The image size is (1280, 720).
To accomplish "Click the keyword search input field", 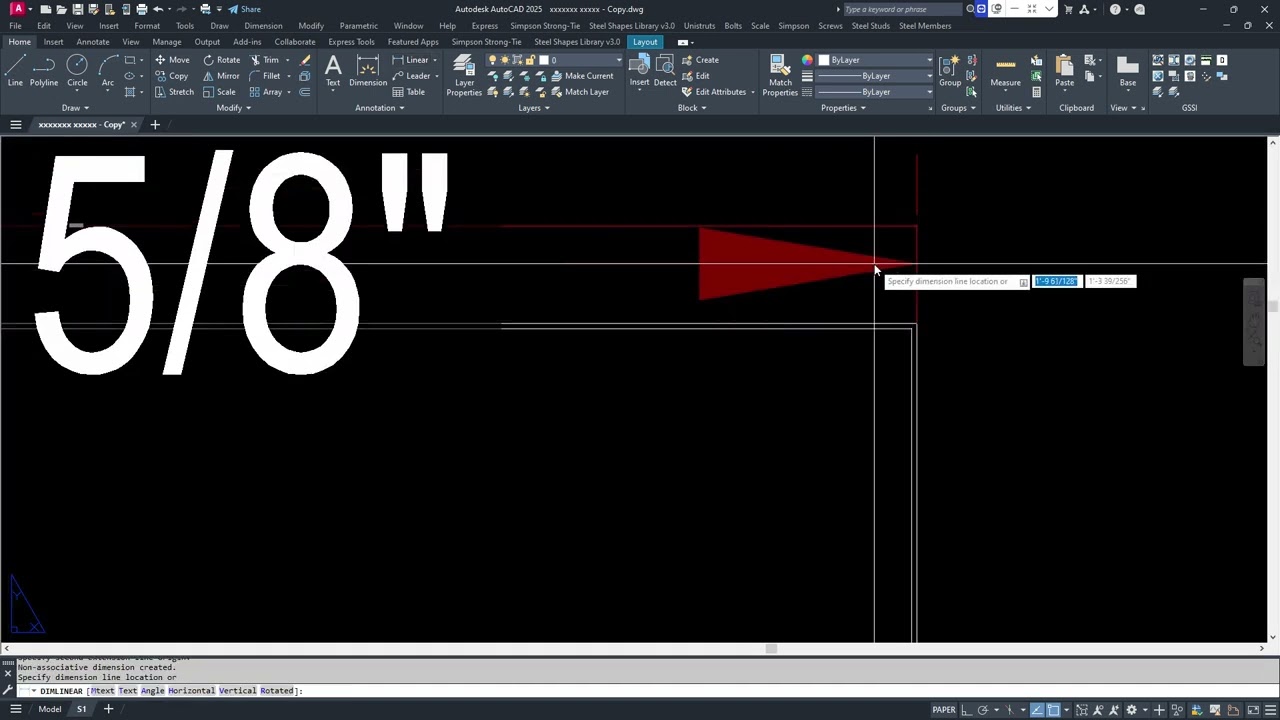I will click(x=902, y=9).
